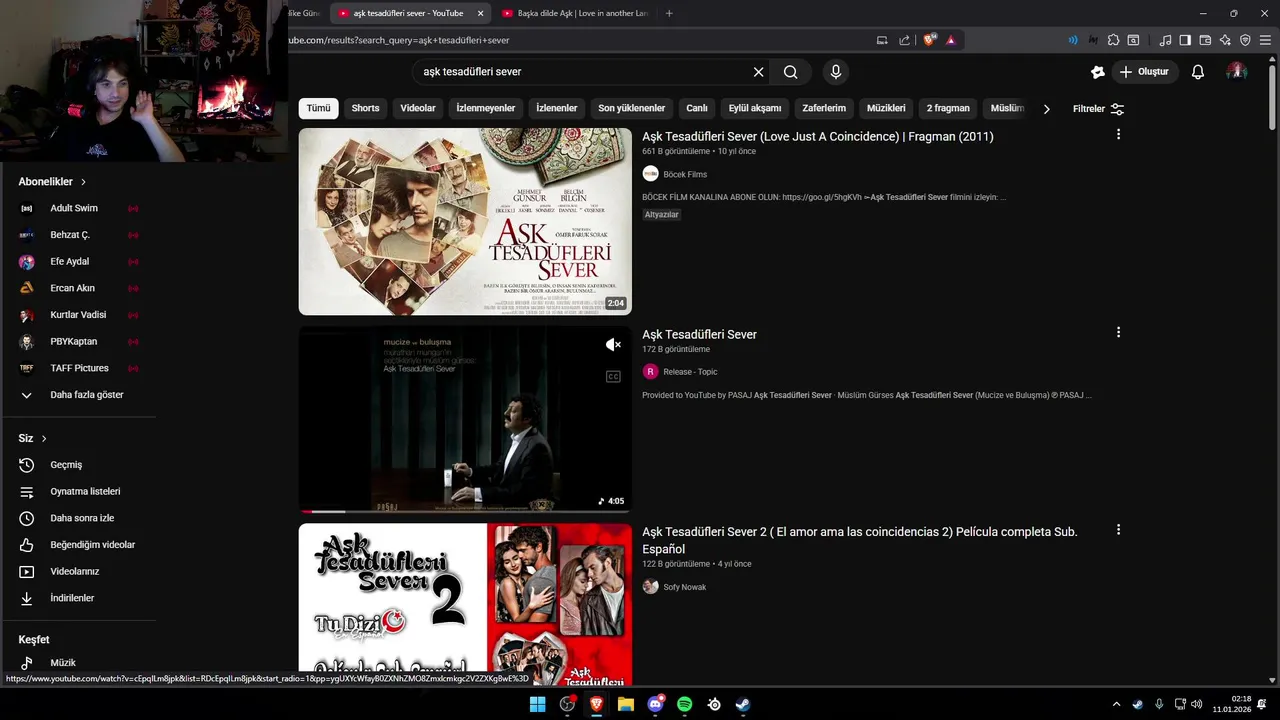
Task: Click the sparkle icon left of Oluştur
Action: point(1098,72)
